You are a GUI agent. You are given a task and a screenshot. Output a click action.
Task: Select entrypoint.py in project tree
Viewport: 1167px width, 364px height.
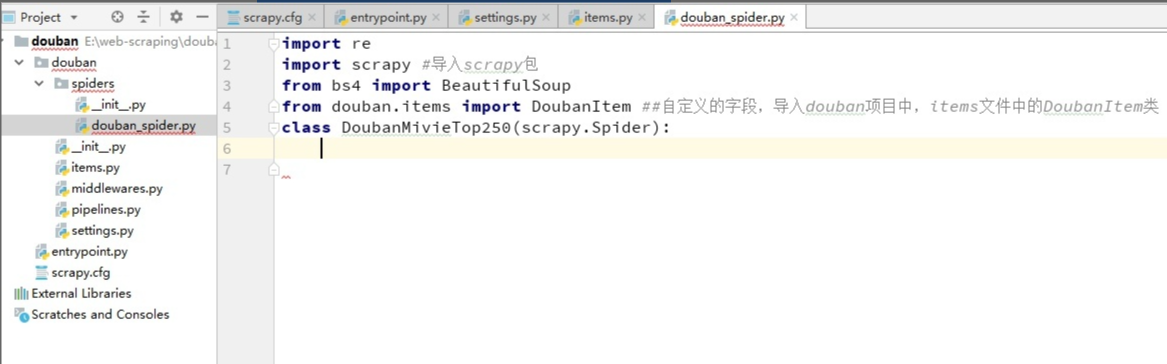89,252
